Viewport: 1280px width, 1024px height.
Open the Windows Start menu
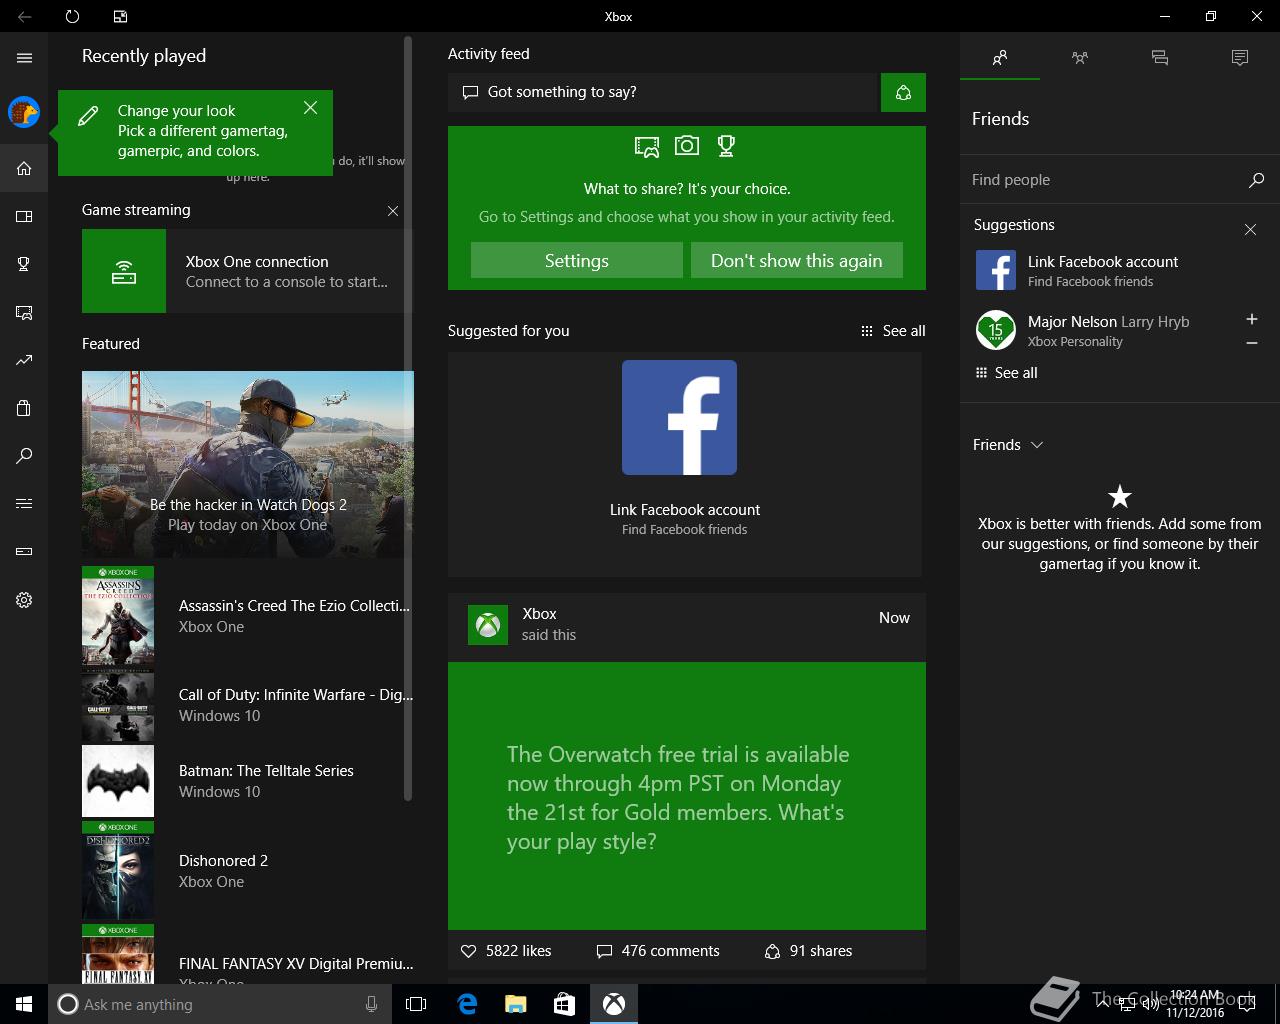(x=24, y=1004)
